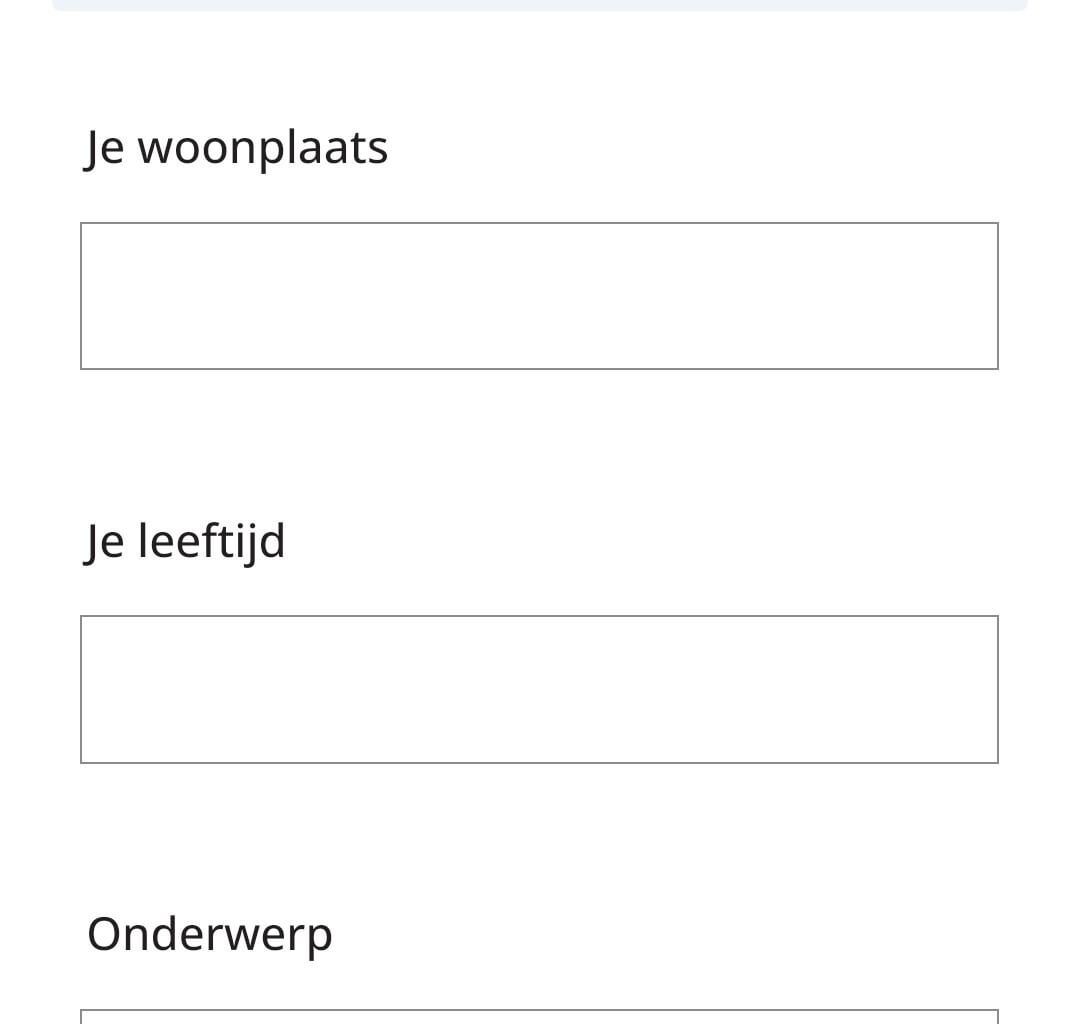The image size is (1080, 1024).
Task: Tap the word "leeftijd" in the second label
Action: tap(211, 541)
